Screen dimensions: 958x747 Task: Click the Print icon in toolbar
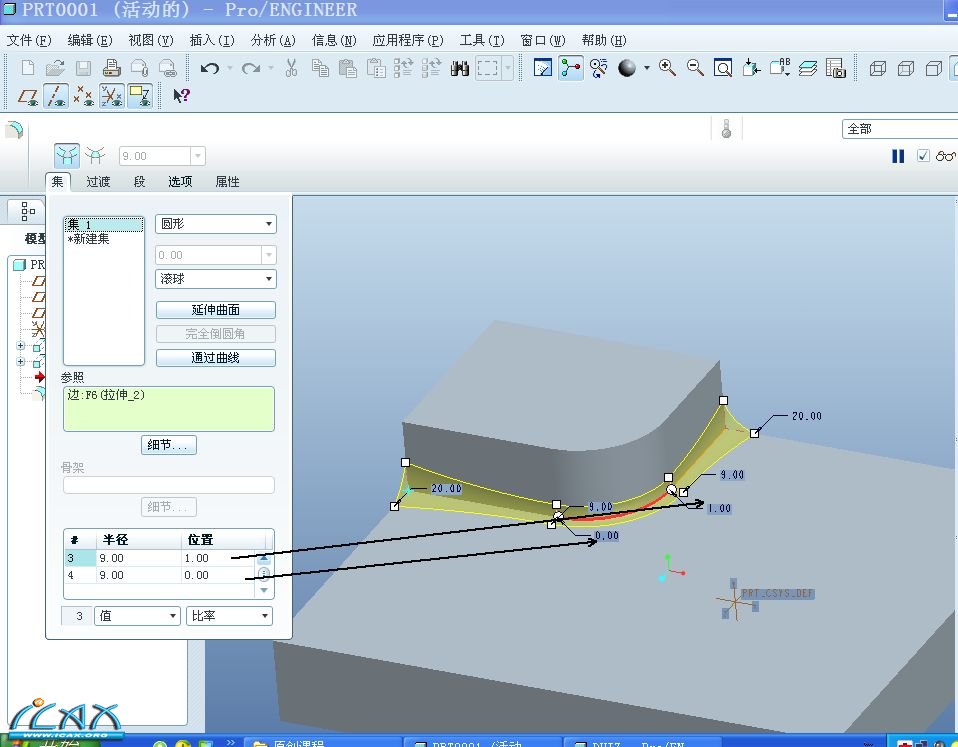pos(112,68)
